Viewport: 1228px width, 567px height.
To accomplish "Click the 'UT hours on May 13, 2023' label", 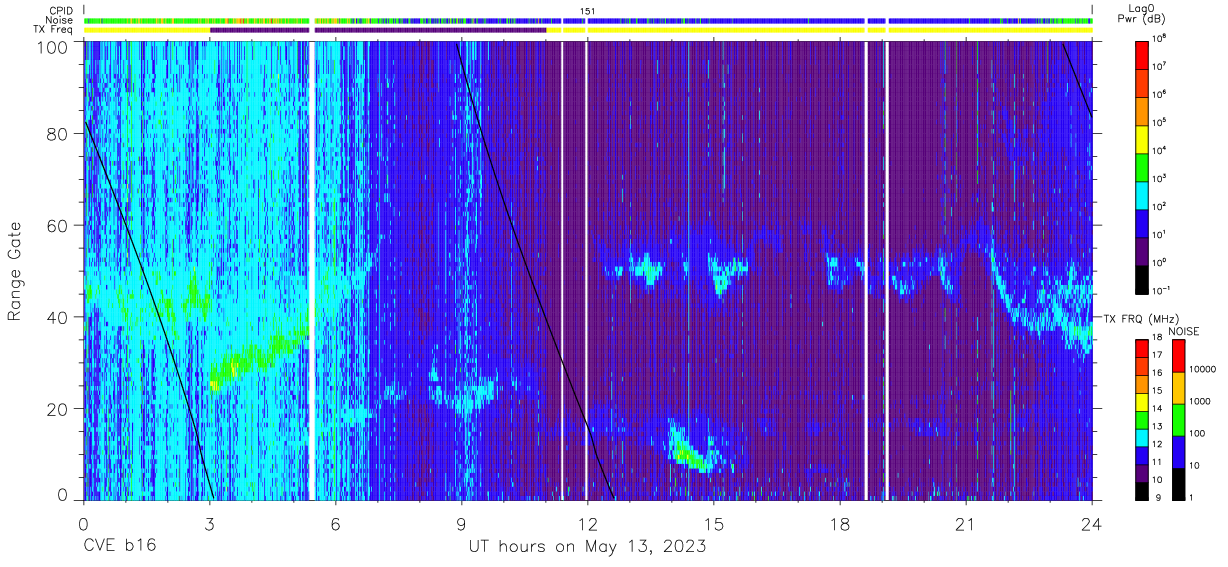I will click(x=588, y=547).
